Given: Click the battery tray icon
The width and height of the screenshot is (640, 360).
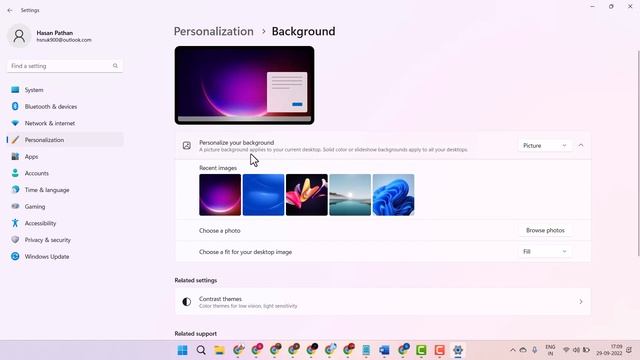Looking at the screenshot, I should 586,350.
